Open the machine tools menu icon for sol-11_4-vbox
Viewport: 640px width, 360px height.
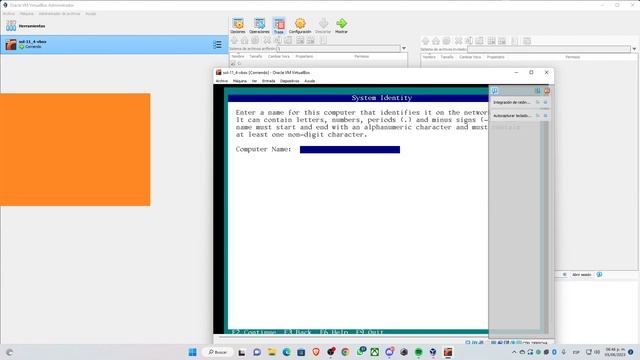tap(217, 44)
